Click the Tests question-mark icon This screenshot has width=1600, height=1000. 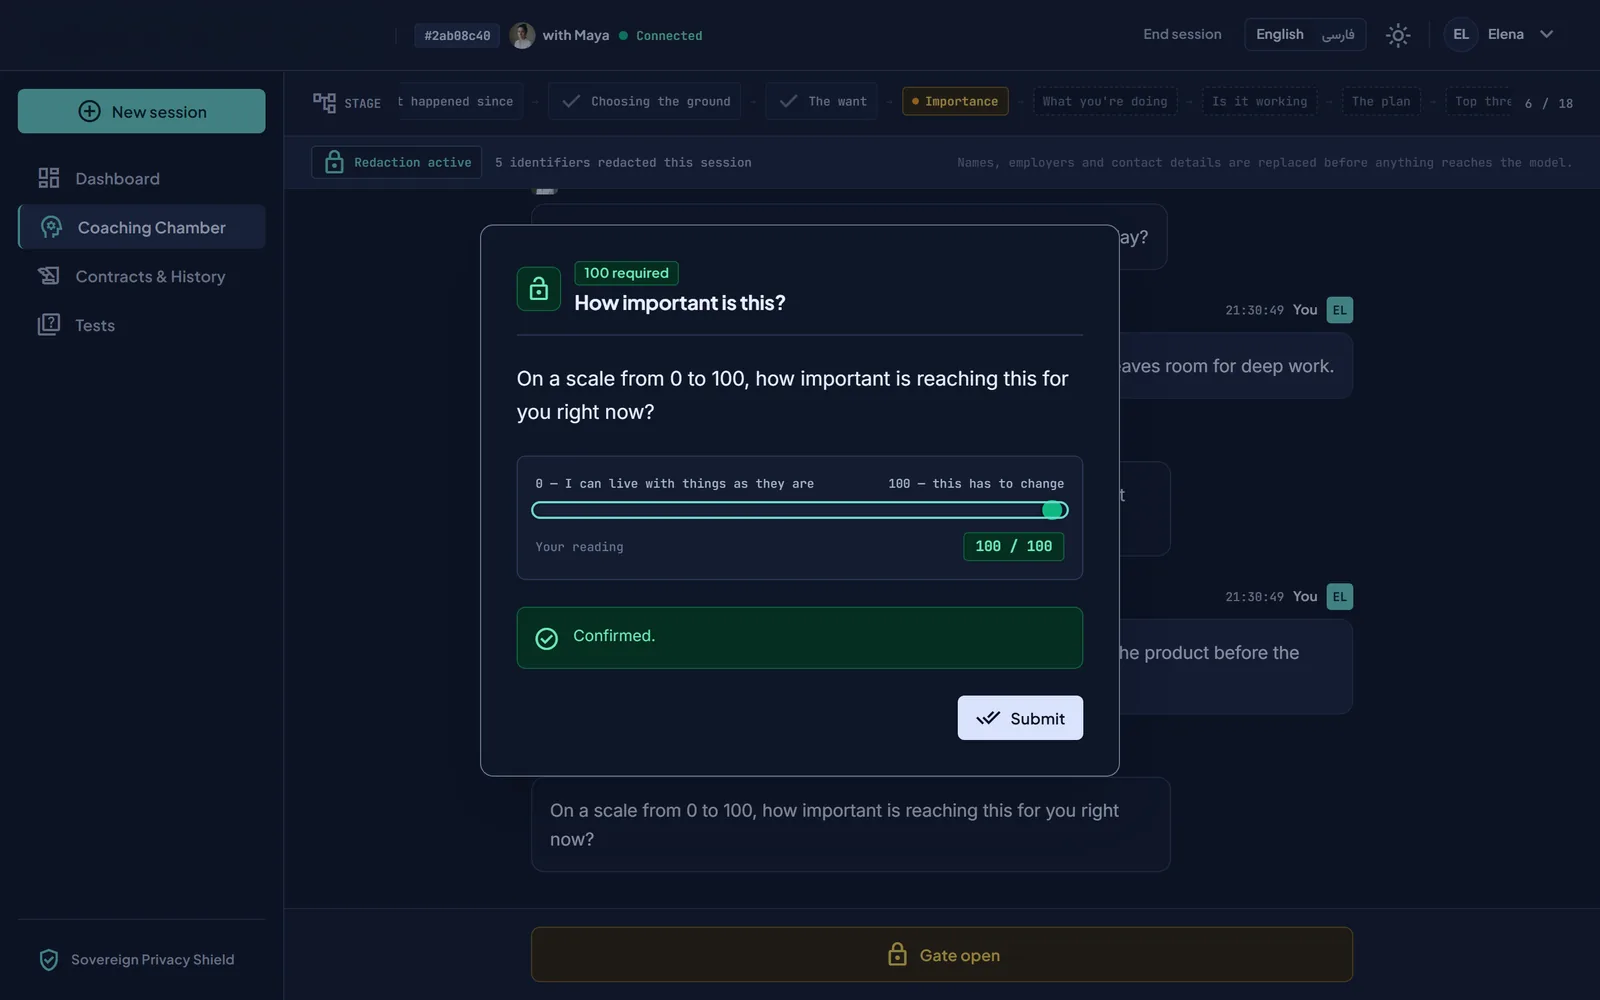coord(49,325)
